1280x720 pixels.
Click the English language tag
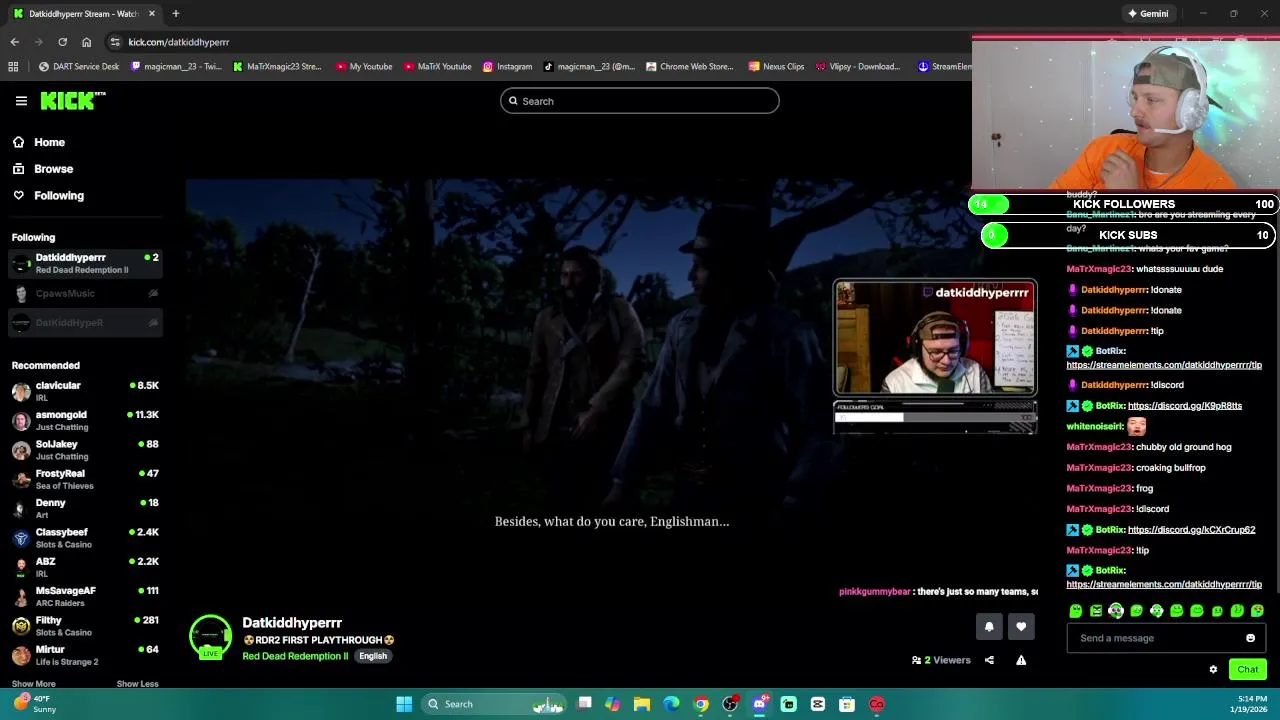tap(373, 656)
